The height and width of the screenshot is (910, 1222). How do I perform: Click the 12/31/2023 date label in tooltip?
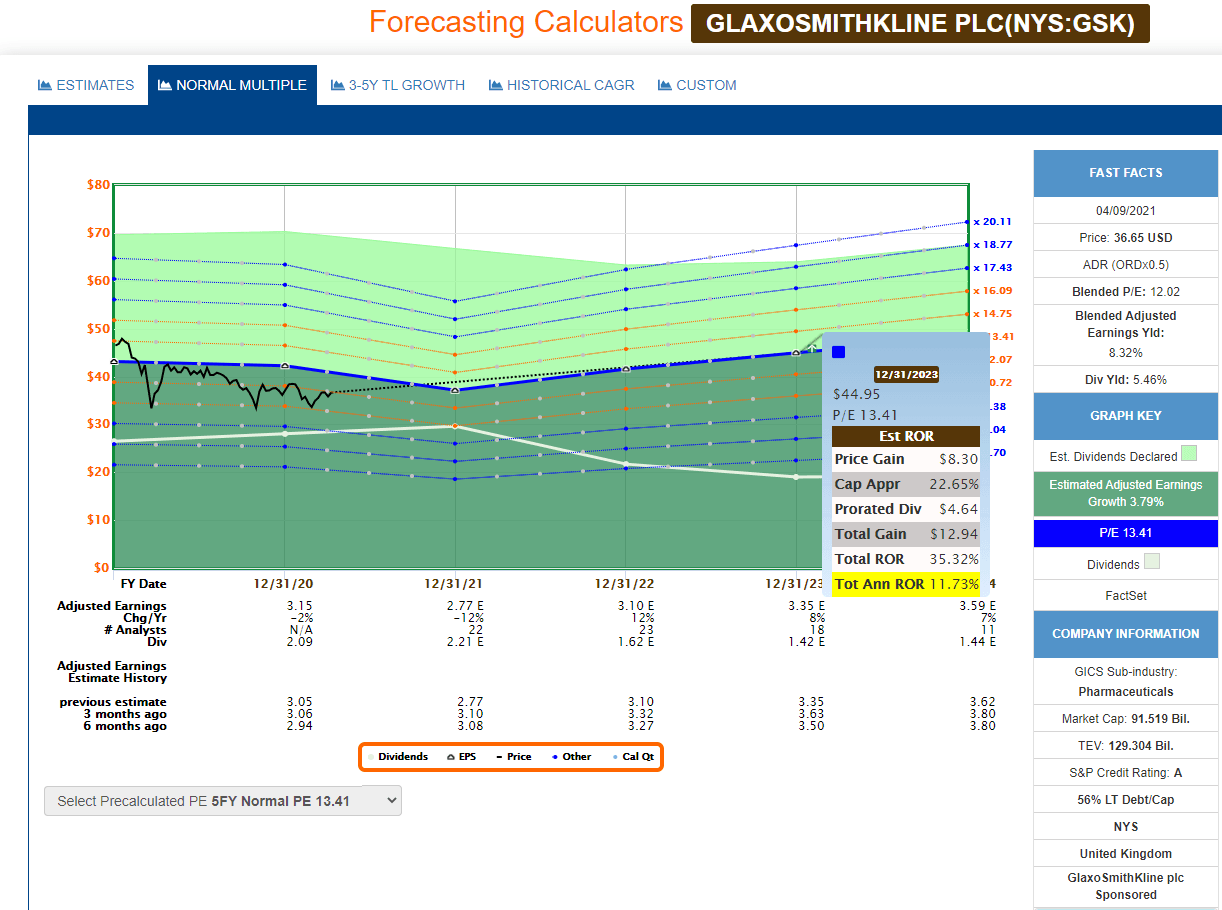click(905, 374)
